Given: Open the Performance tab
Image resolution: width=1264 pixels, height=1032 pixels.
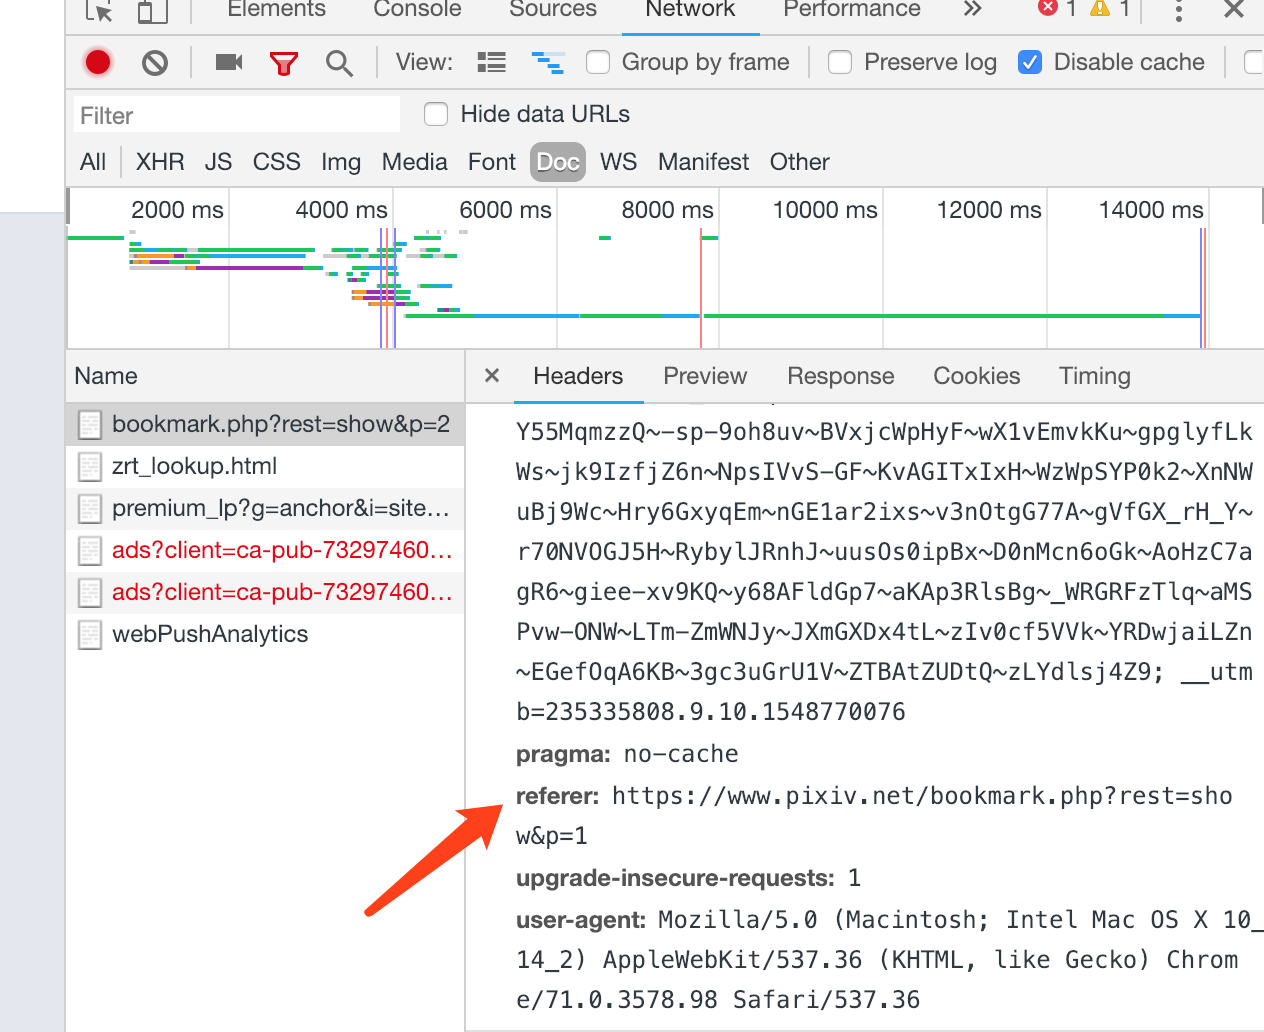Looking at the screenshot, I should pos(852,9).
